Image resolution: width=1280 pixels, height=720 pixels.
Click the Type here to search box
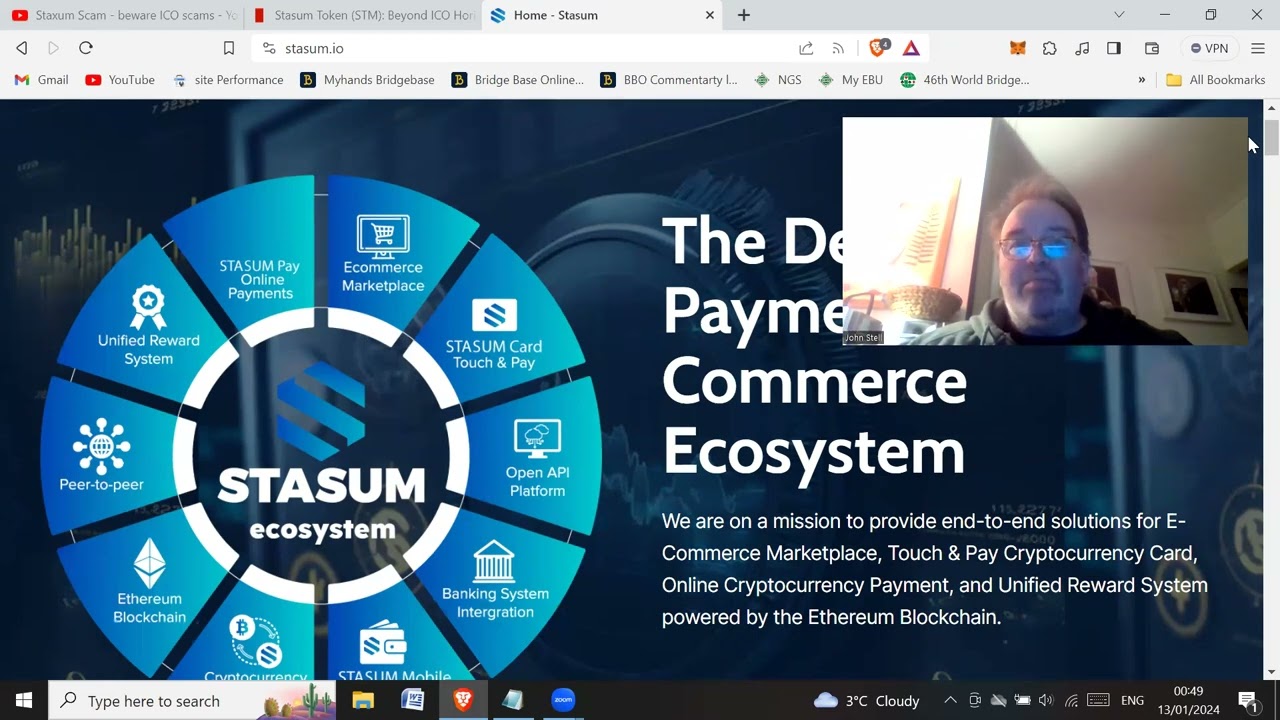click(191, 700)
